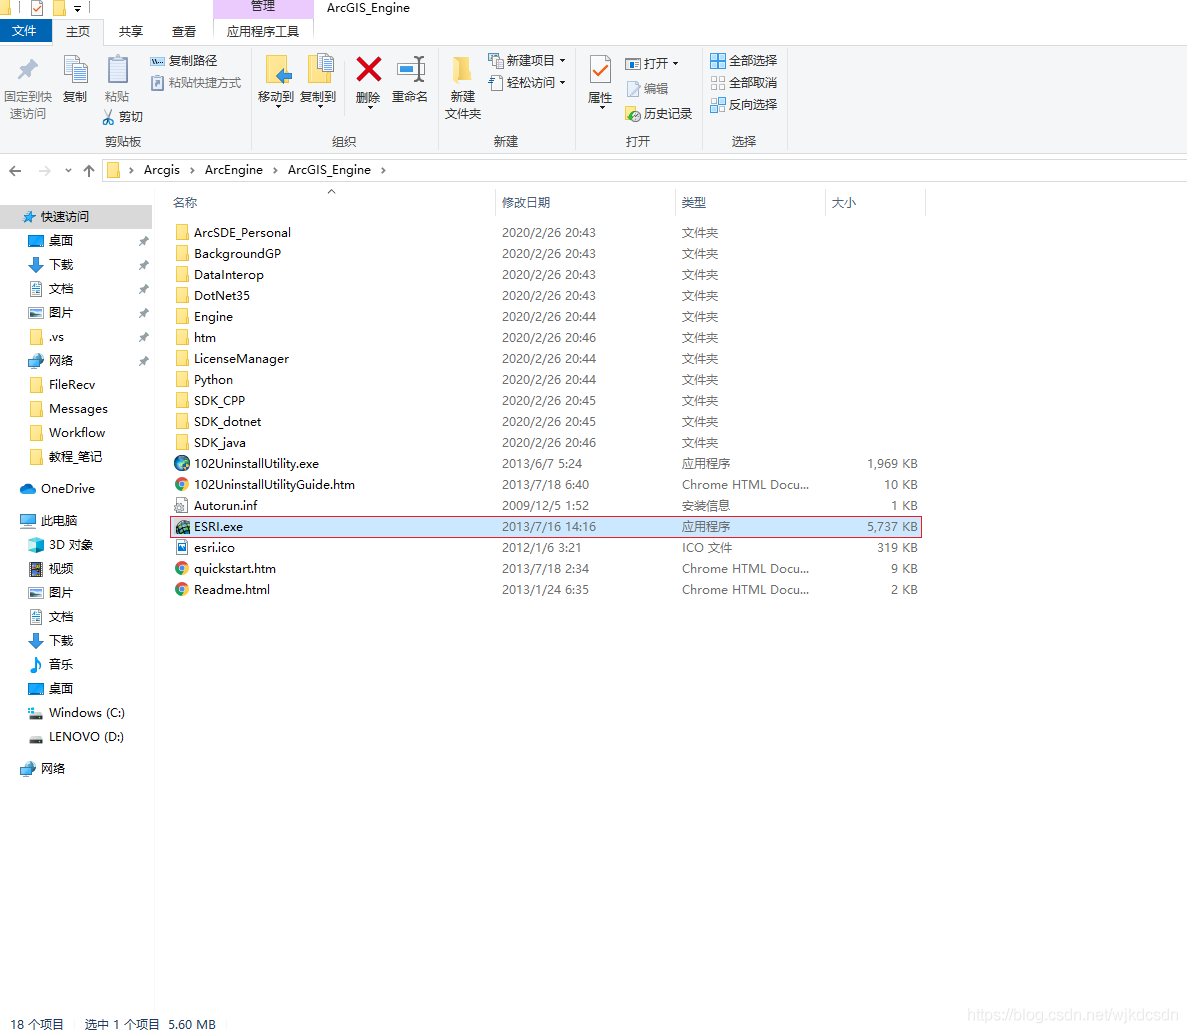Image resolution: width=1187 pixels, height=1033 pixels.
Task: Click the back navigation arrow
Action: tap(15, 171)
